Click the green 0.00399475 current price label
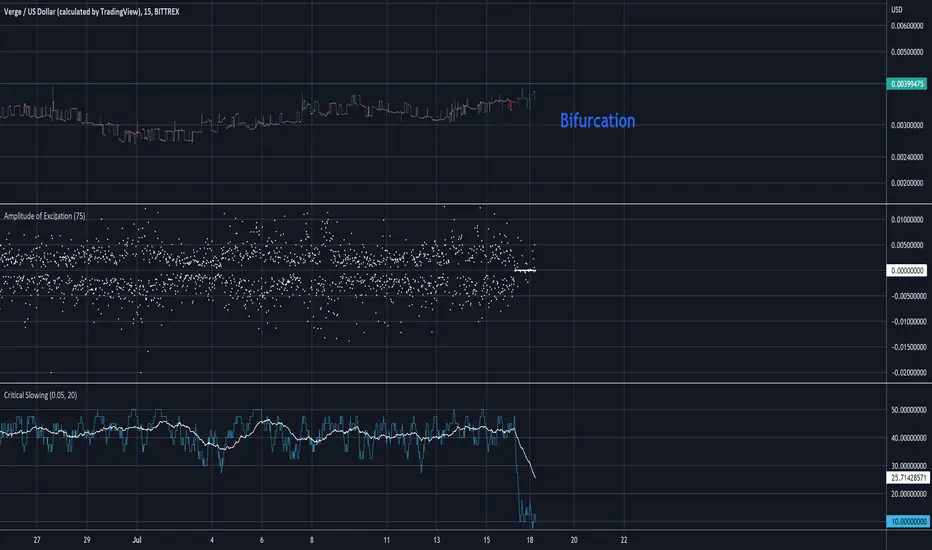 coord(906,84)
